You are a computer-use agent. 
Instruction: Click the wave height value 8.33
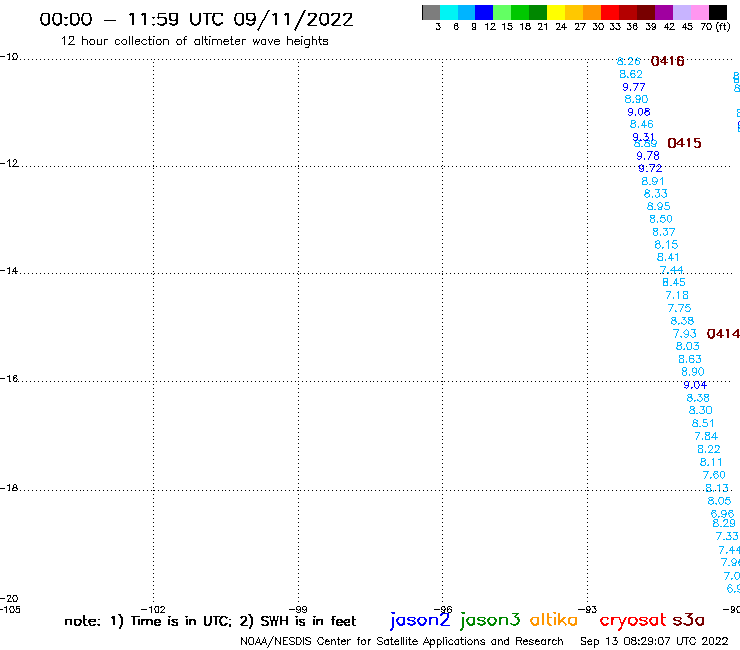[x=656, y=194]
